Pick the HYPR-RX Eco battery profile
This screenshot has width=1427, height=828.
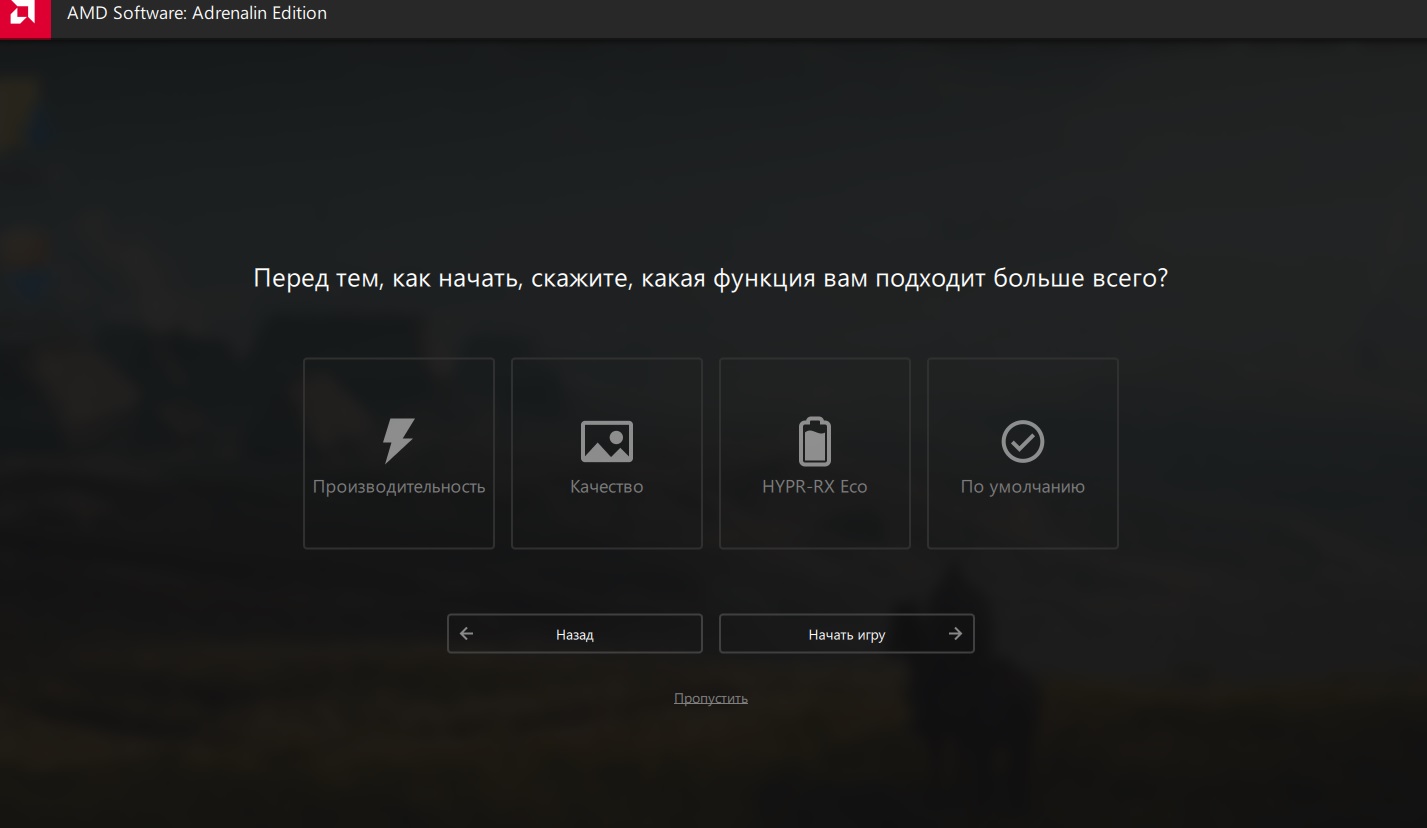click(815, 453)
